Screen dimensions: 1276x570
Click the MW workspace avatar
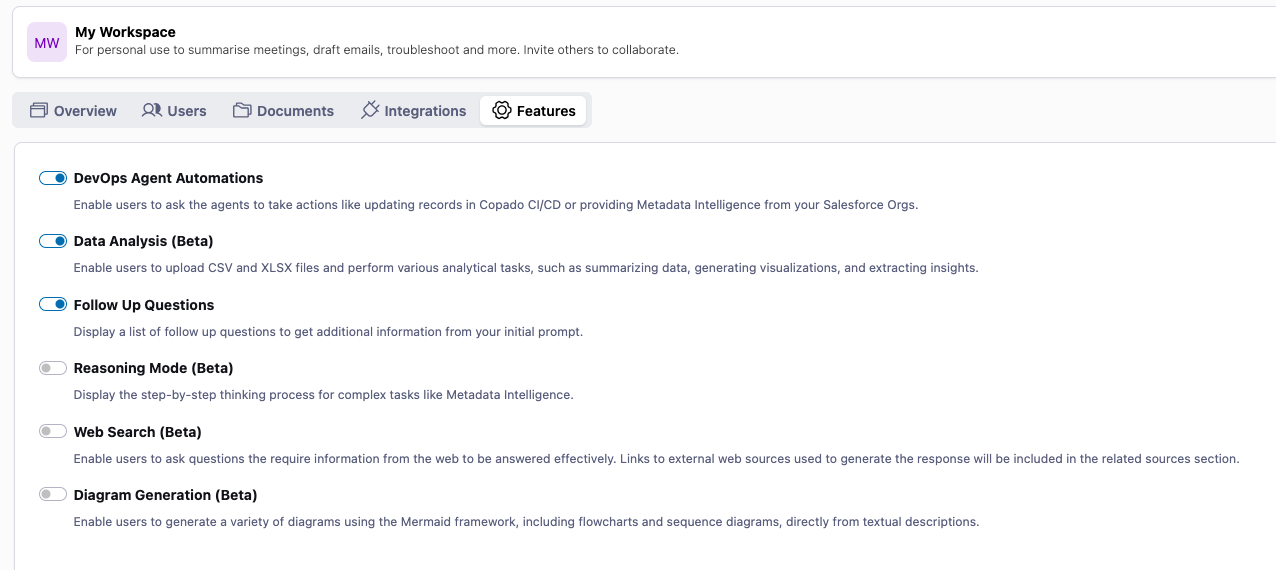[47, 42]
